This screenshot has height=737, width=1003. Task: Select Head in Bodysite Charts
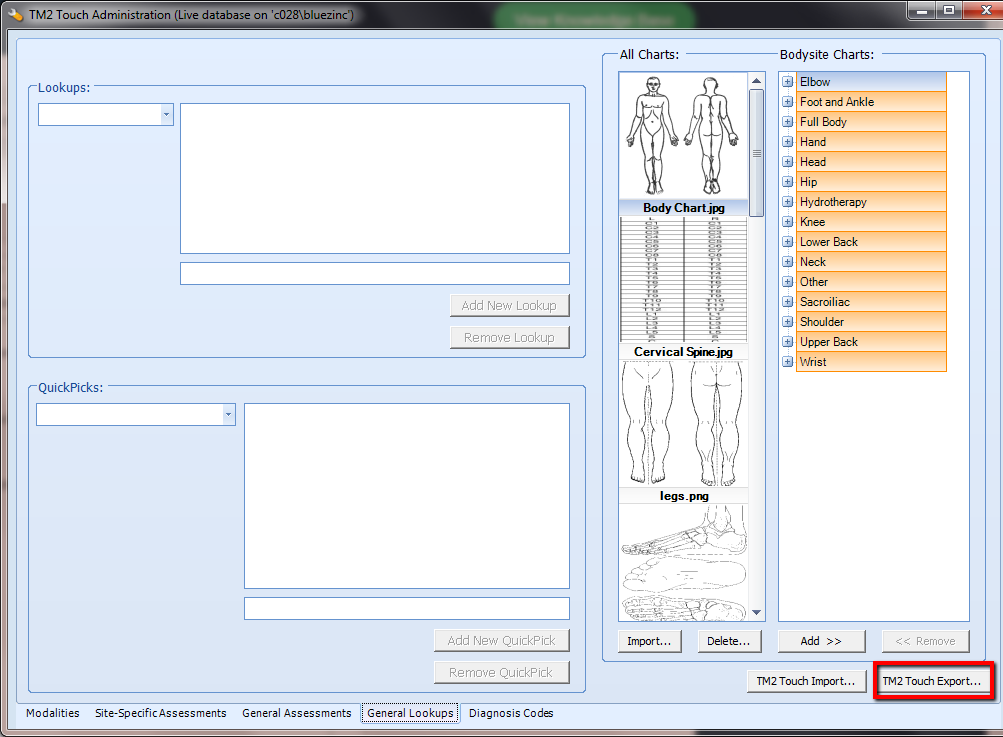pos(871,162)
